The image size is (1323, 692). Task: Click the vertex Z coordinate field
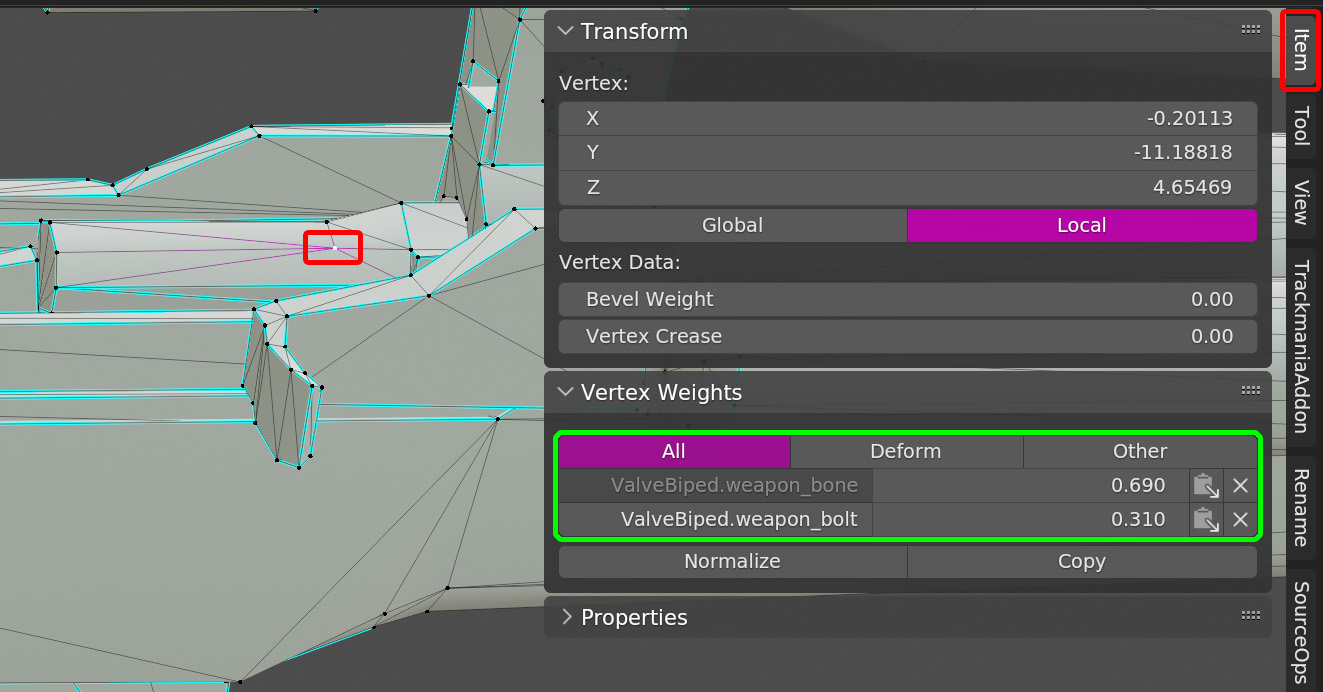pos(908,187)
